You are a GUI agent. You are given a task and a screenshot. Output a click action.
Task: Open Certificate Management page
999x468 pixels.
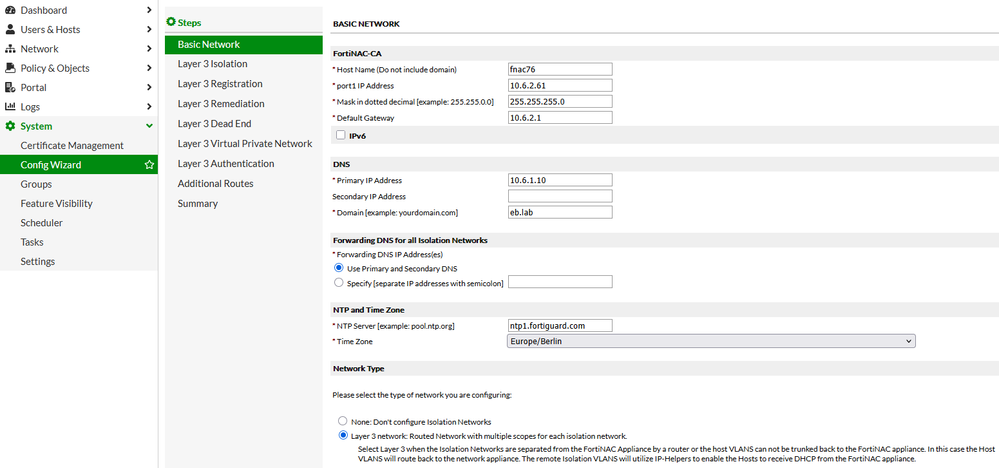tap(72, 146)
